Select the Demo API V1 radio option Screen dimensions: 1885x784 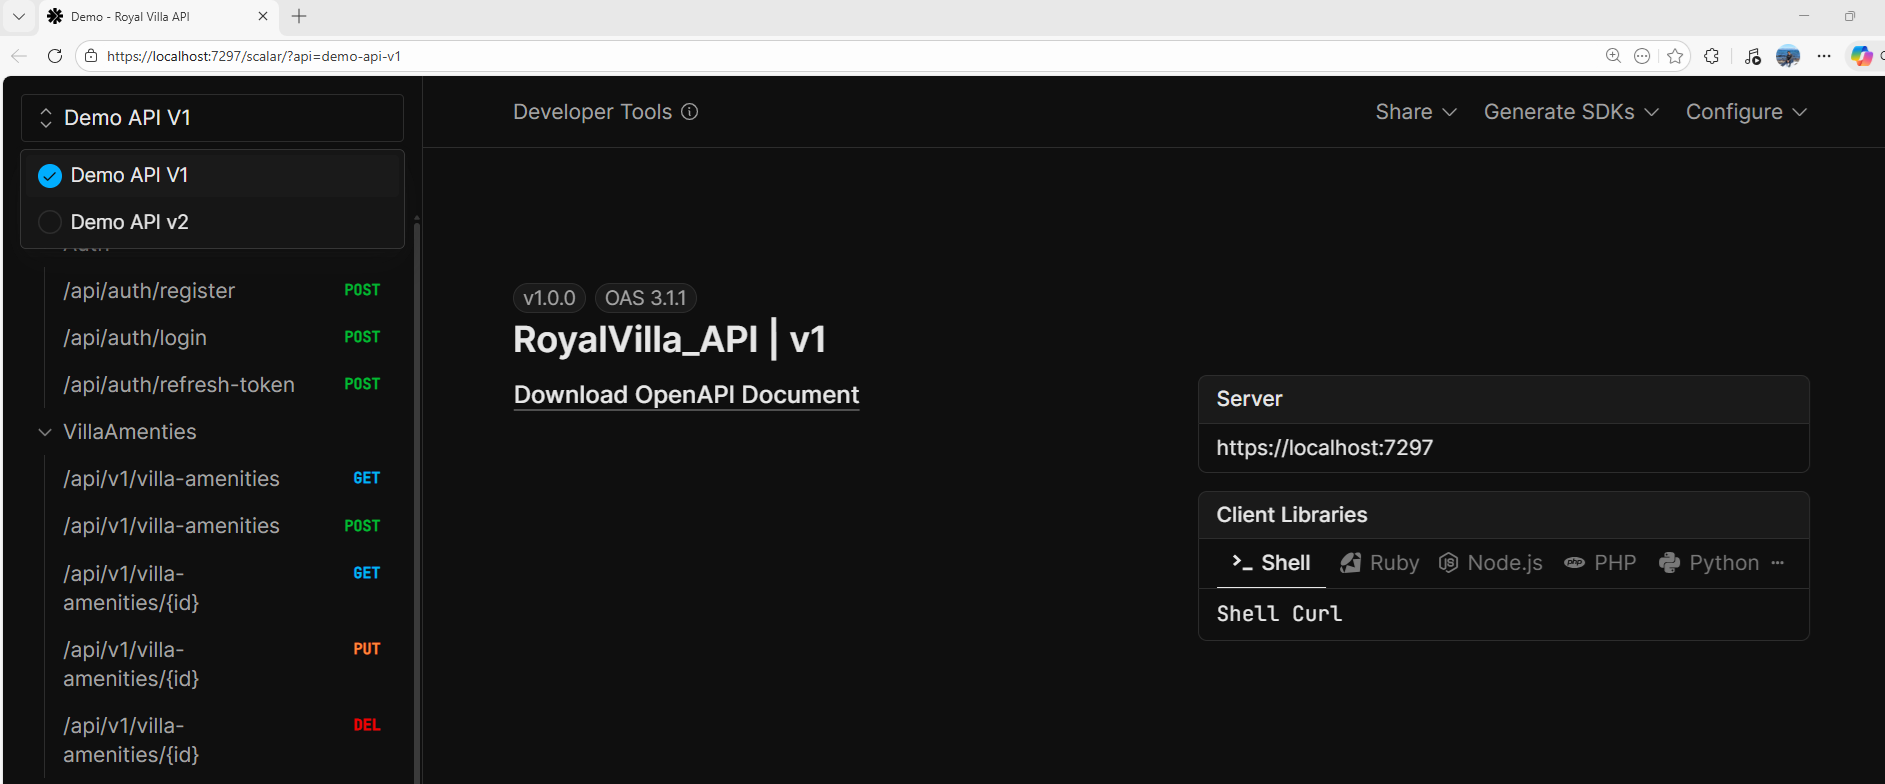(50, 176)
